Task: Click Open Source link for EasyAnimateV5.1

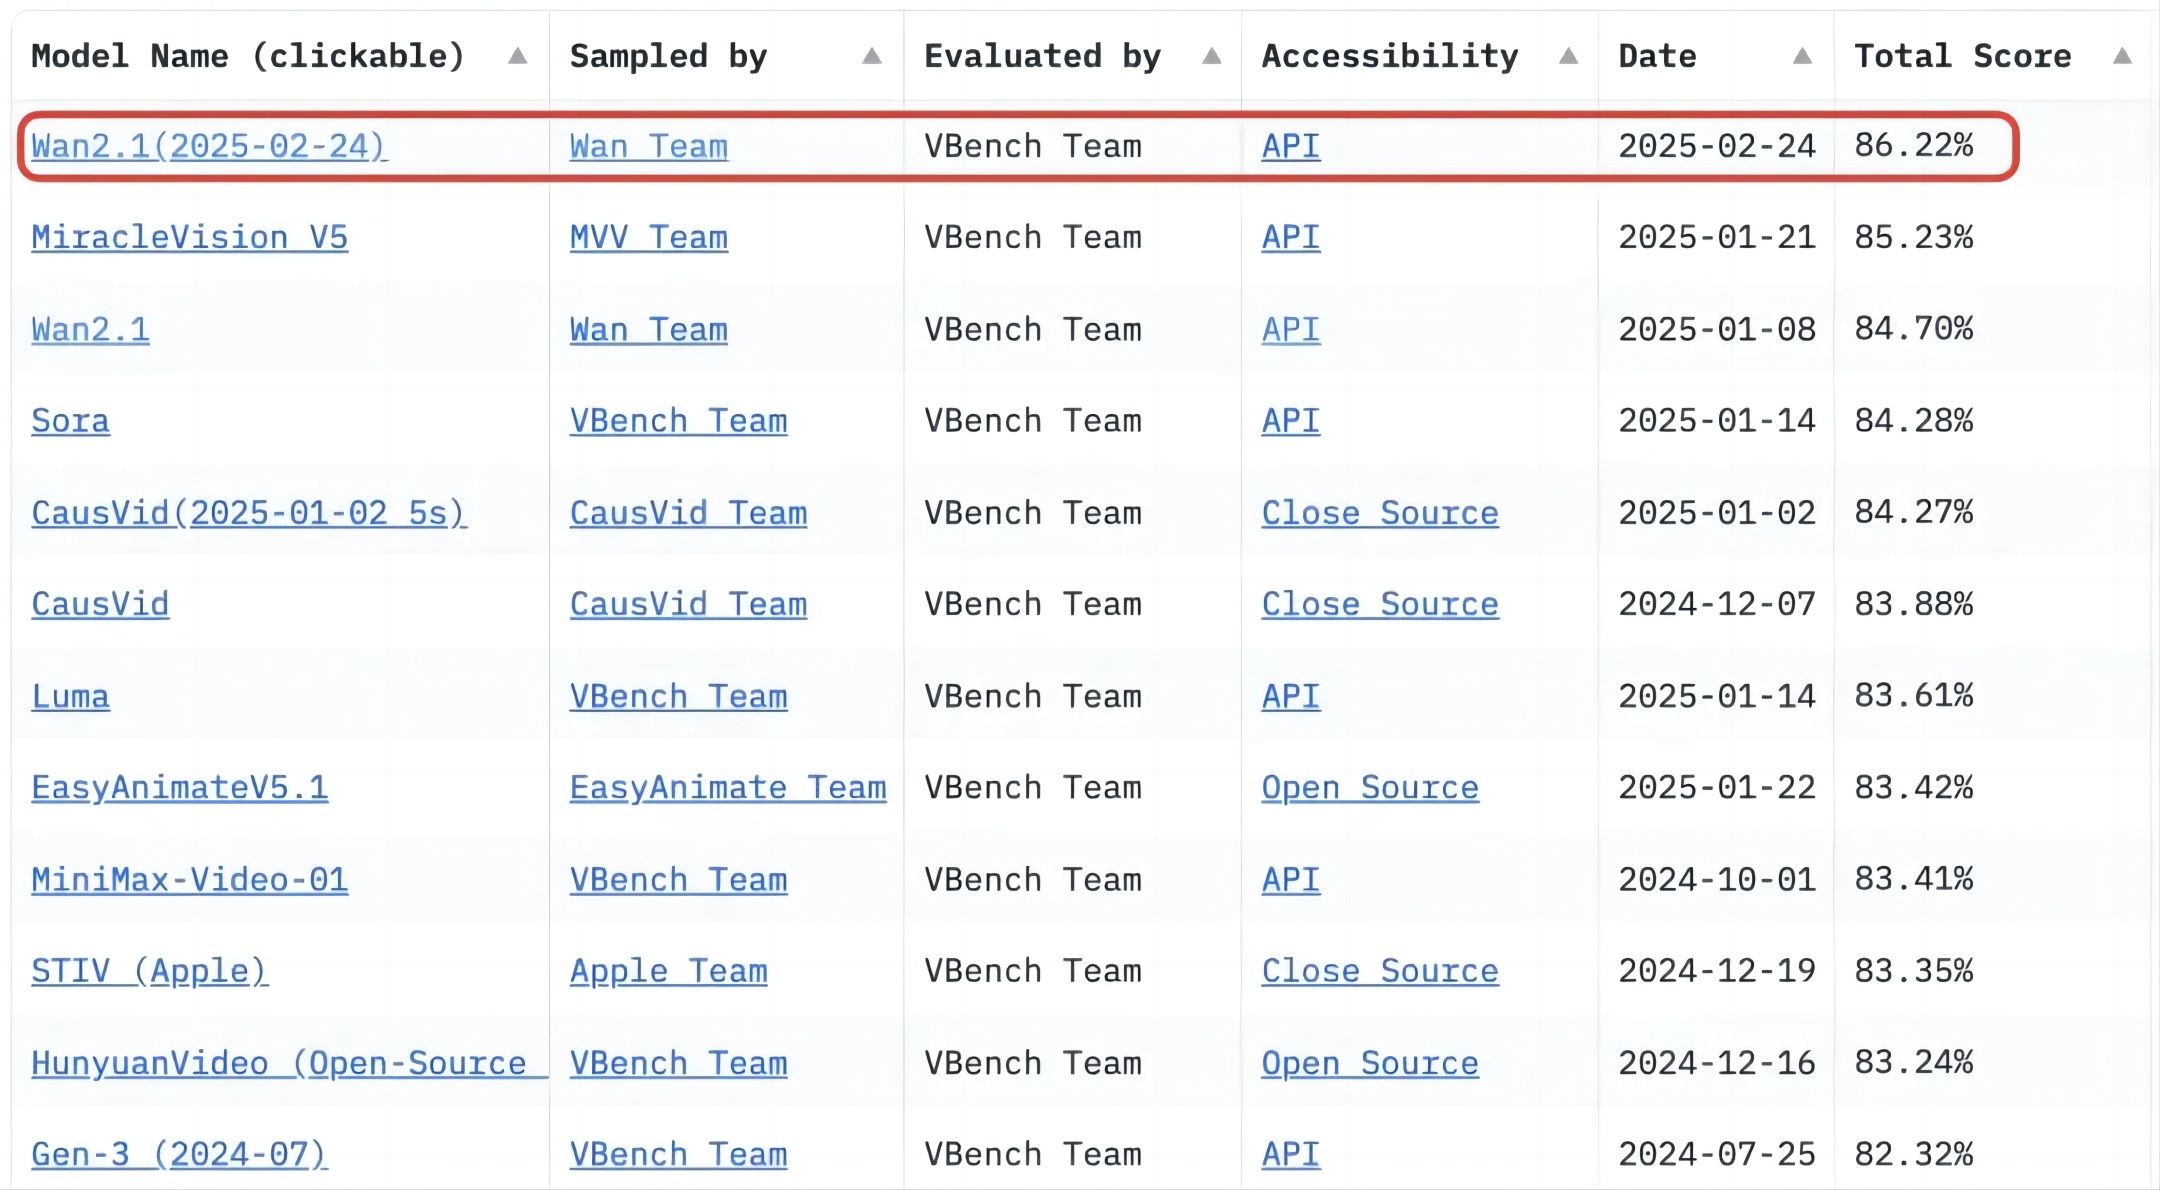Action: pos(1369,788)
